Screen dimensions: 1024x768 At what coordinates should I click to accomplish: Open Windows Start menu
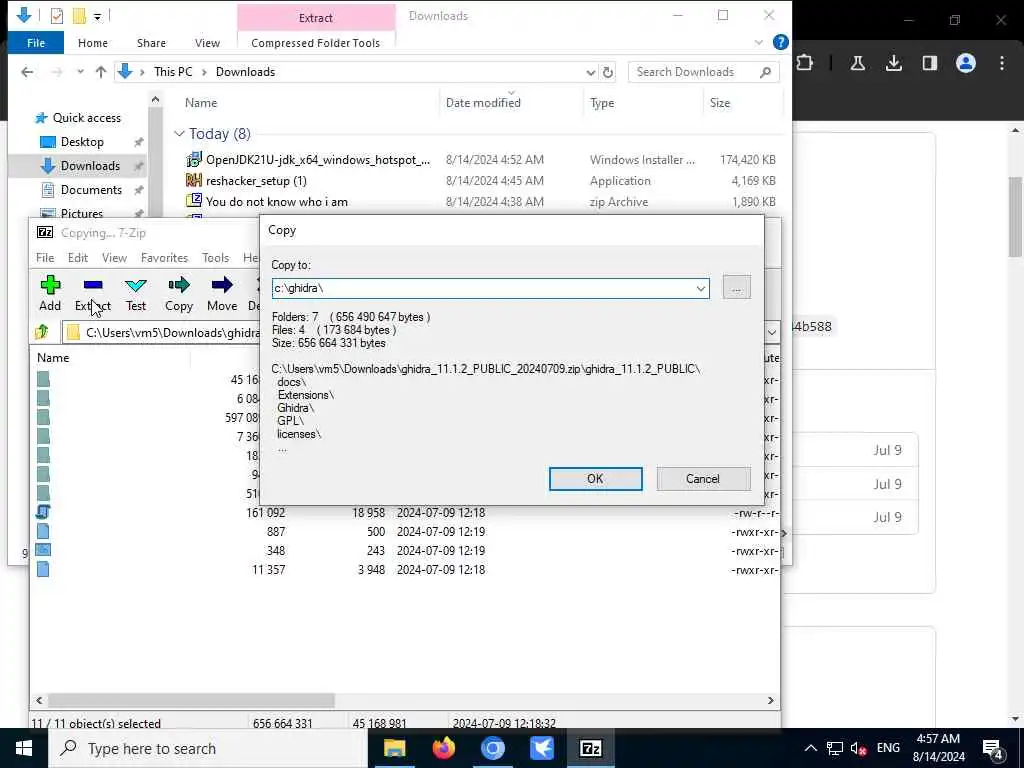point(24,748)
